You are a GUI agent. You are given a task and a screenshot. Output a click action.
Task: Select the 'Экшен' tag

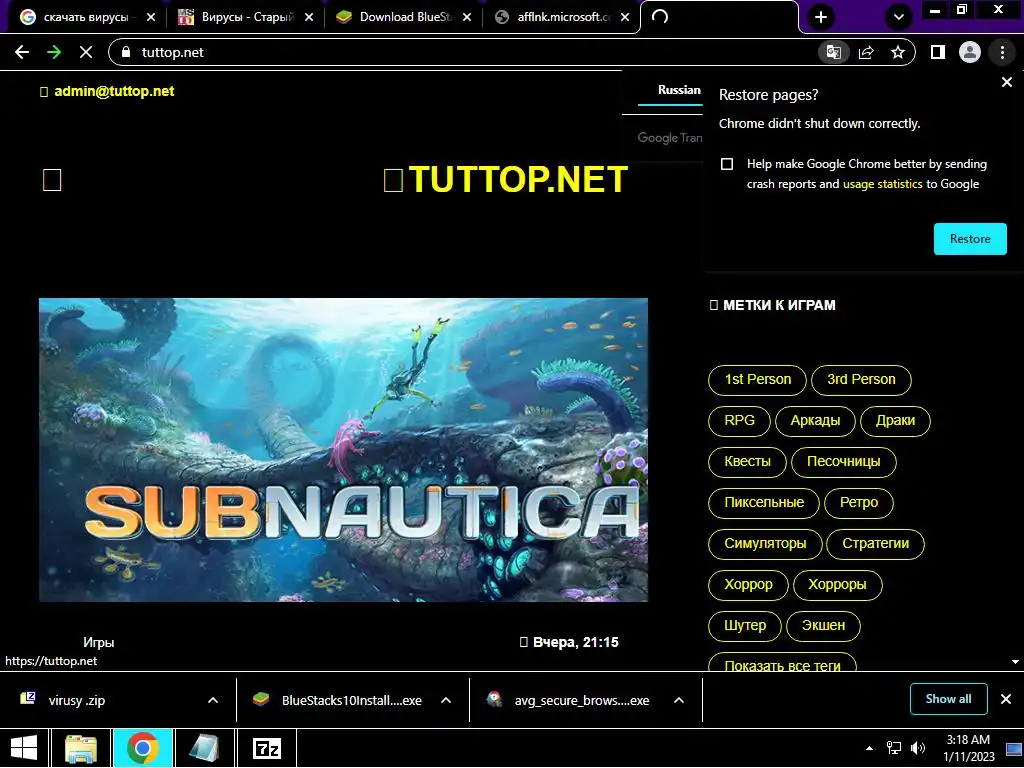pyautogui.click(x=824, y=626)
